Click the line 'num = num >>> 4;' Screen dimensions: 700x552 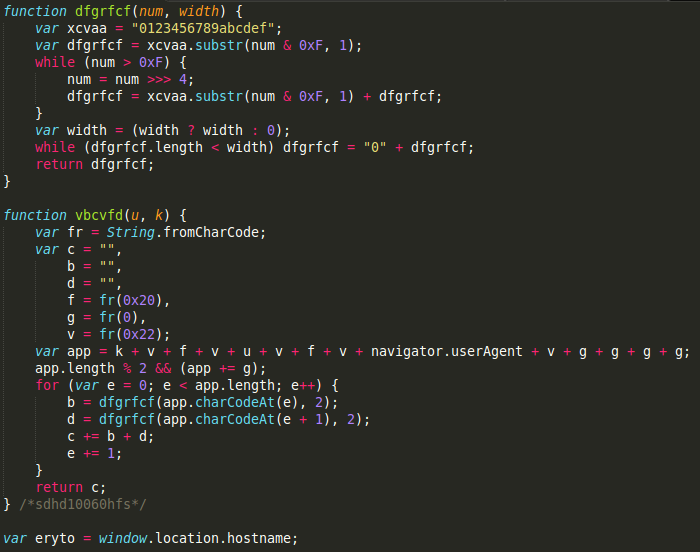point(130,79)
